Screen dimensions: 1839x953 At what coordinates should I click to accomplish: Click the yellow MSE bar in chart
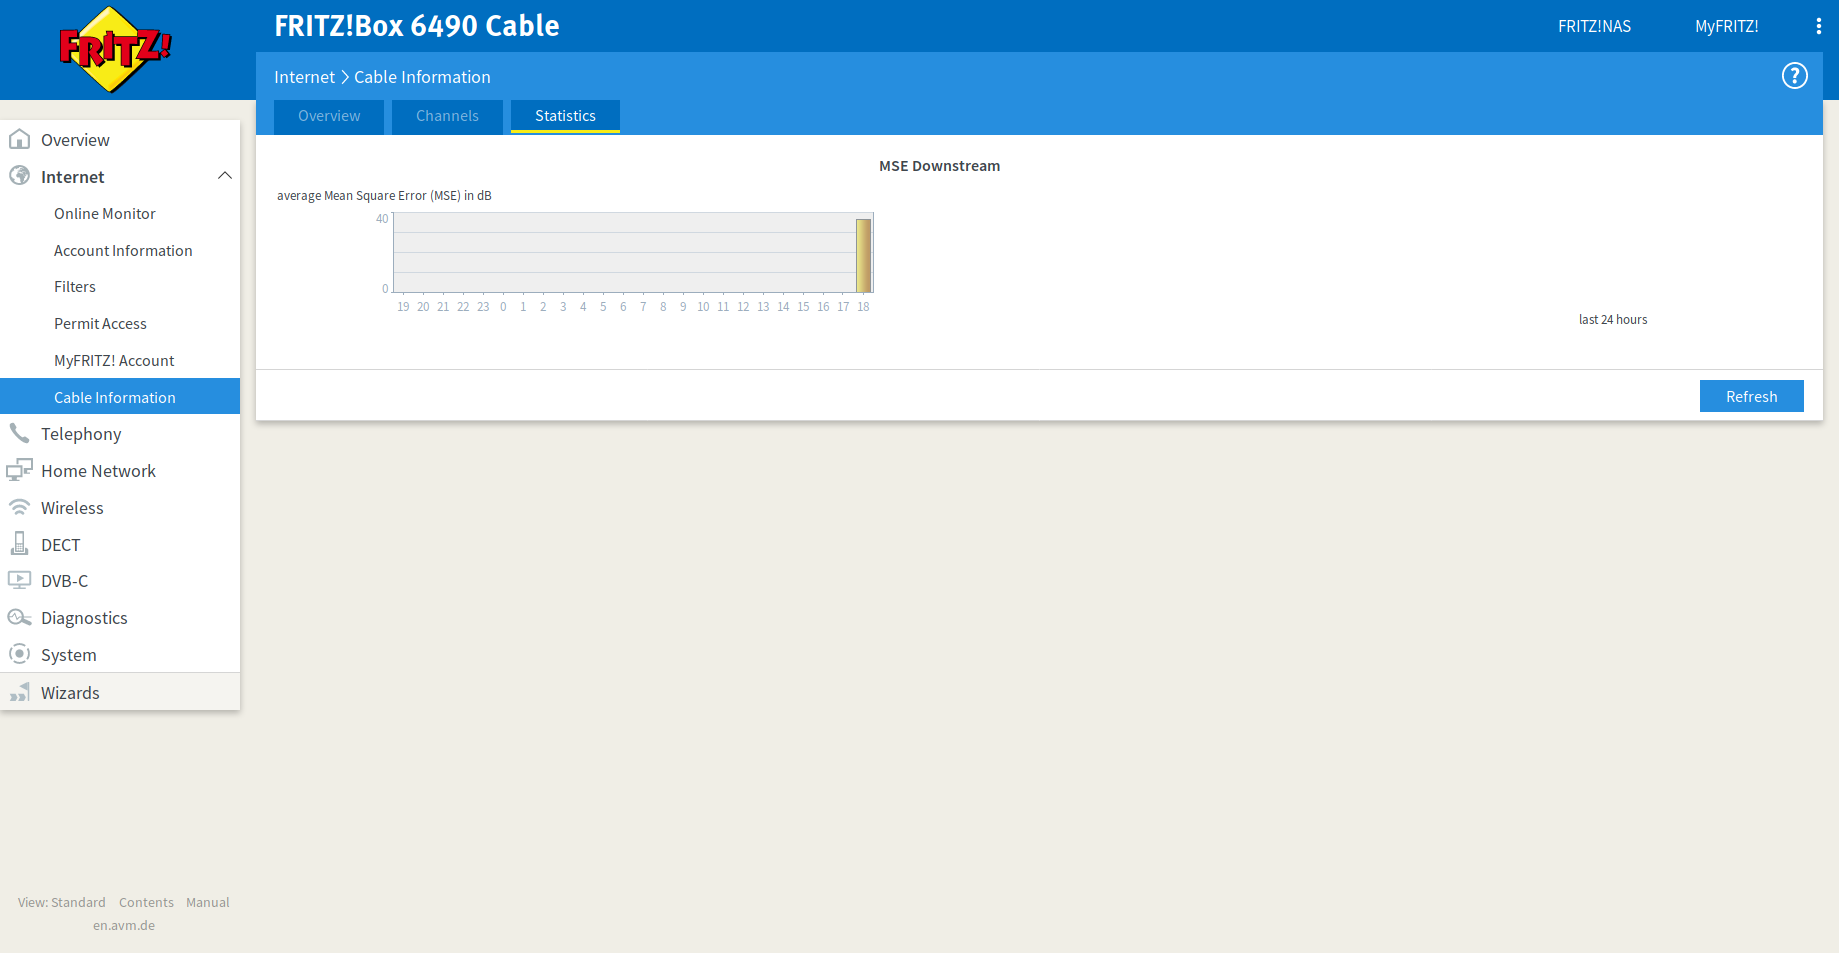pyautogui.click(x=863, y=256)
